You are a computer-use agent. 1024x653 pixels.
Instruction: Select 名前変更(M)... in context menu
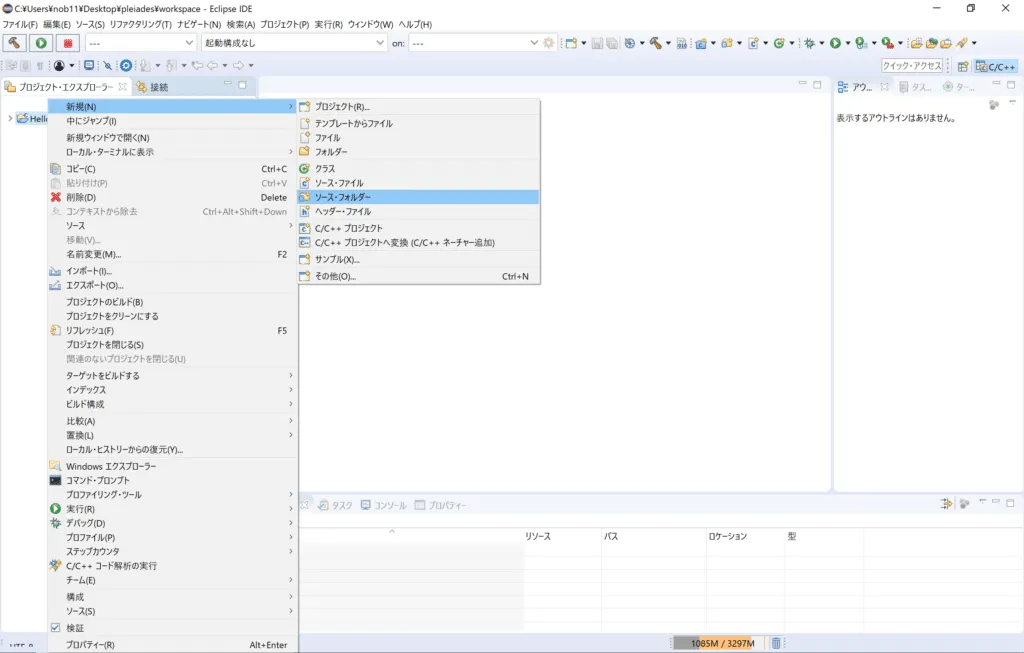pyautogui.click(x=172, y=254)
